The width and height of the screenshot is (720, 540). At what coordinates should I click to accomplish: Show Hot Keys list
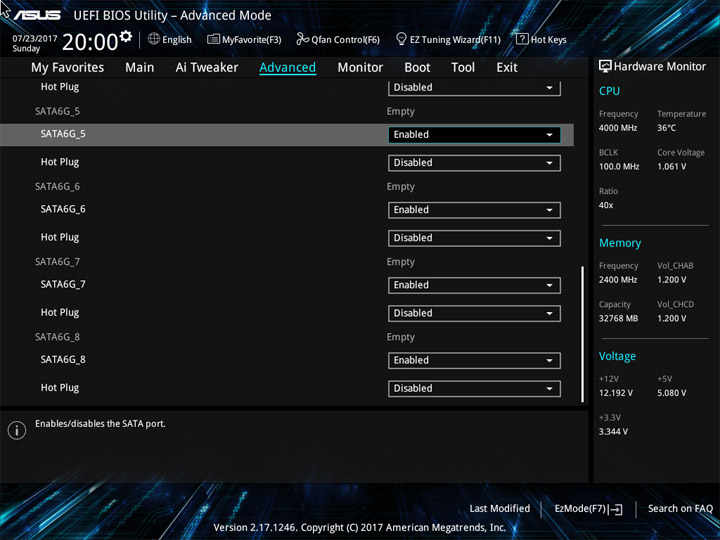click(x=541, y=39)
